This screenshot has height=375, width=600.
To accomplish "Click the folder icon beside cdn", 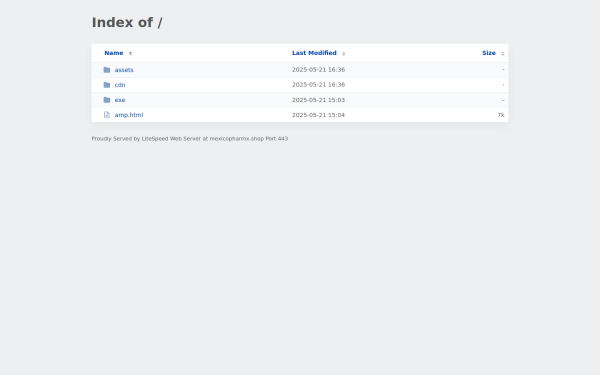I will click(107, 85).
